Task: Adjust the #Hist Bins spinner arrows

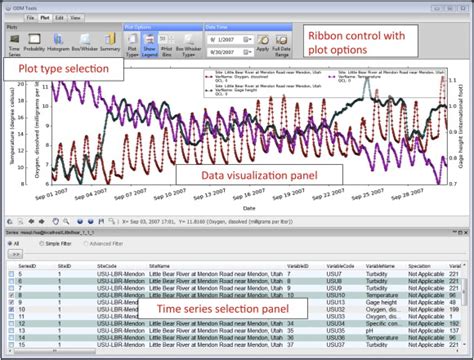Action: point(171,39)
